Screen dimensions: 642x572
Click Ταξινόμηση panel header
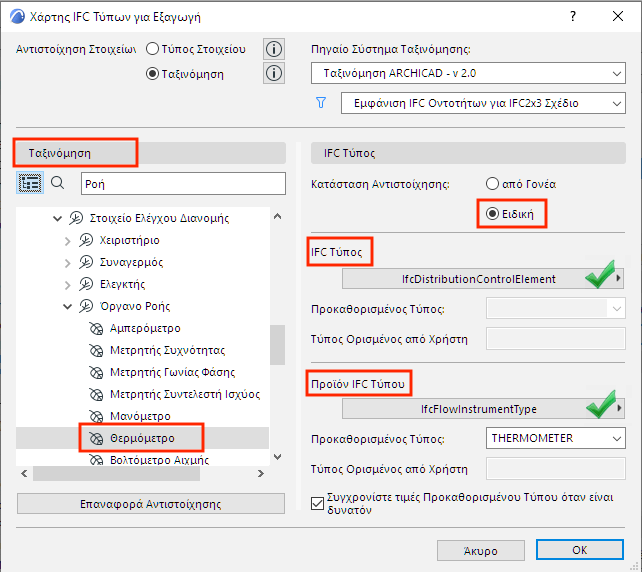coord(151,153)
